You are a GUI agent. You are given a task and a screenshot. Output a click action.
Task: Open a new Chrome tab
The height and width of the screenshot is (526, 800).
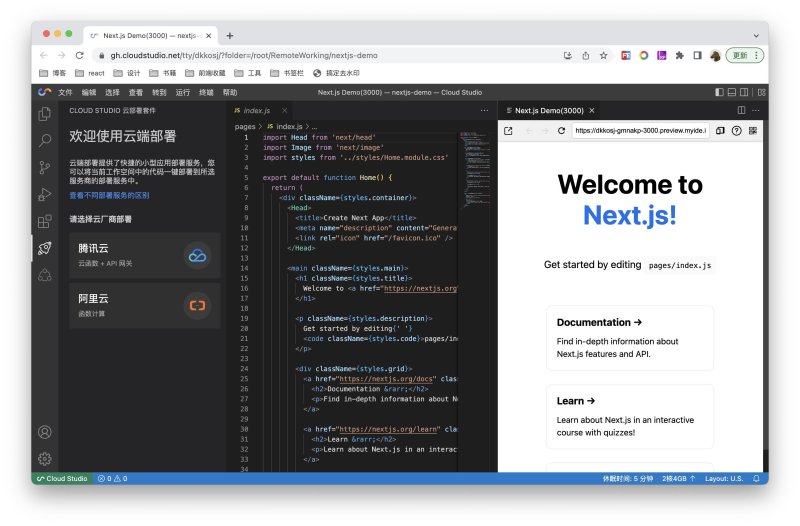(x=230, y=36)
